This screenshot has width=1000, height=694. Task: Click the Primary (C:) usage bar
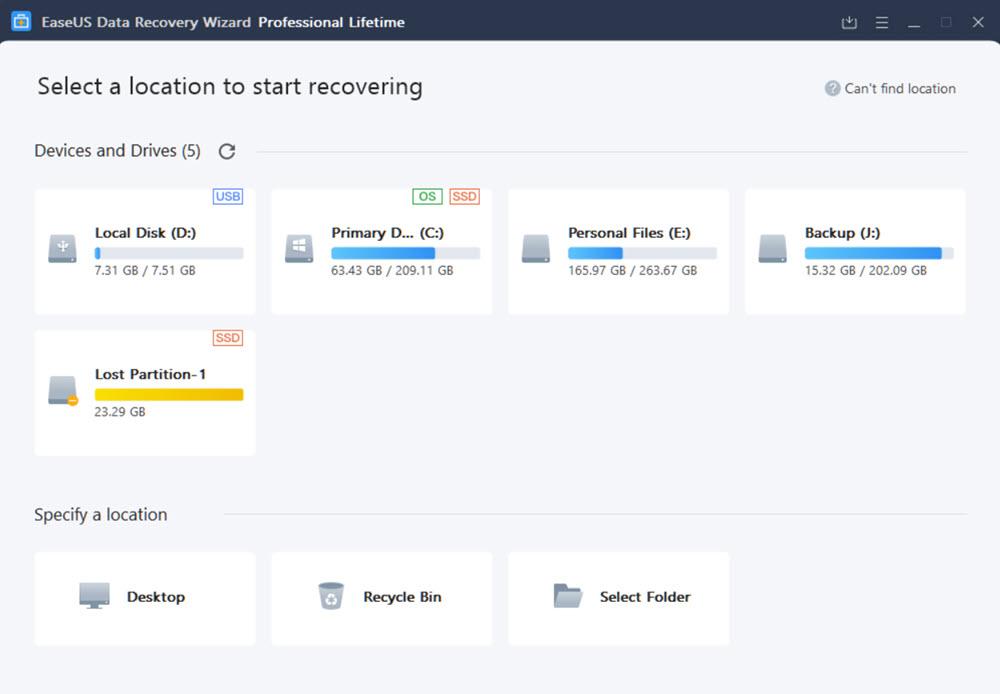[x=406, y=253]
